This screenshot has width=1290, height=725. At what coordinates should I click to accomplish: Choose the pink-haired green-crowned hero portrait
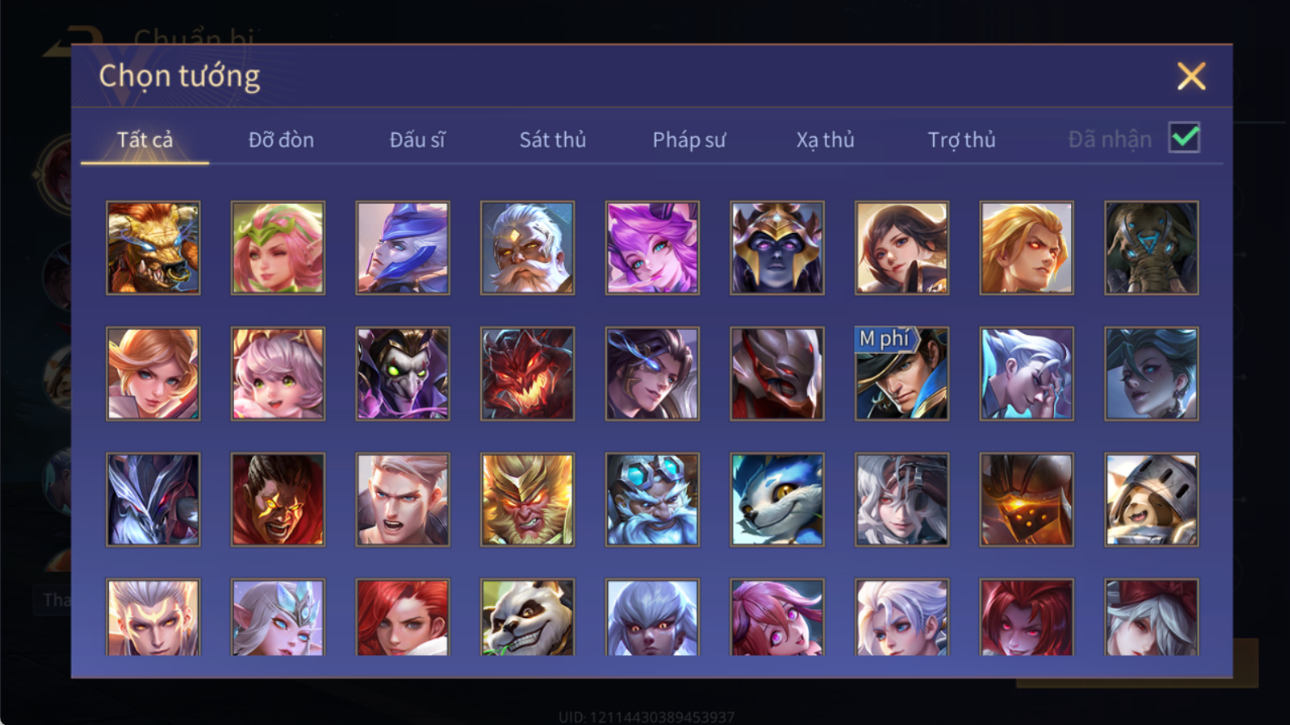click(278, 248)
